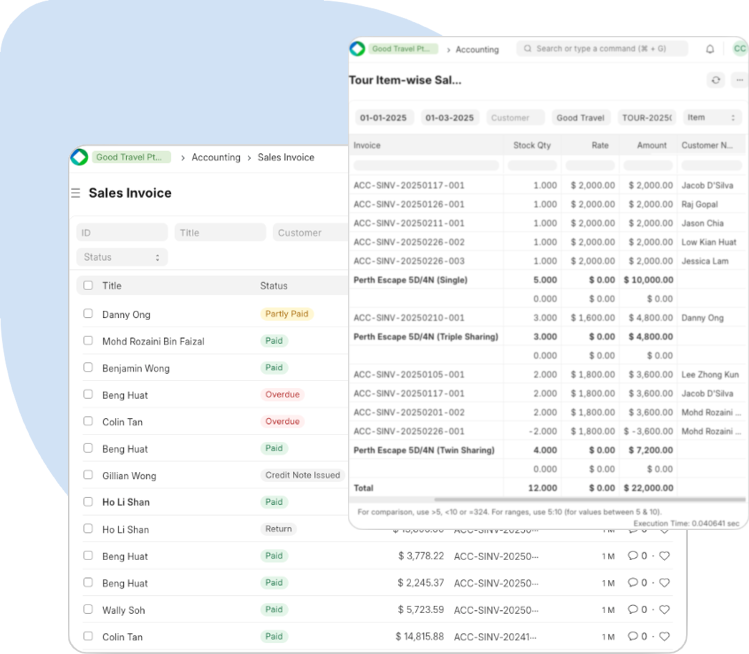This screenshot has height=654, width=749.
Task: Open Wally Soh invoice
Action: 123,610
